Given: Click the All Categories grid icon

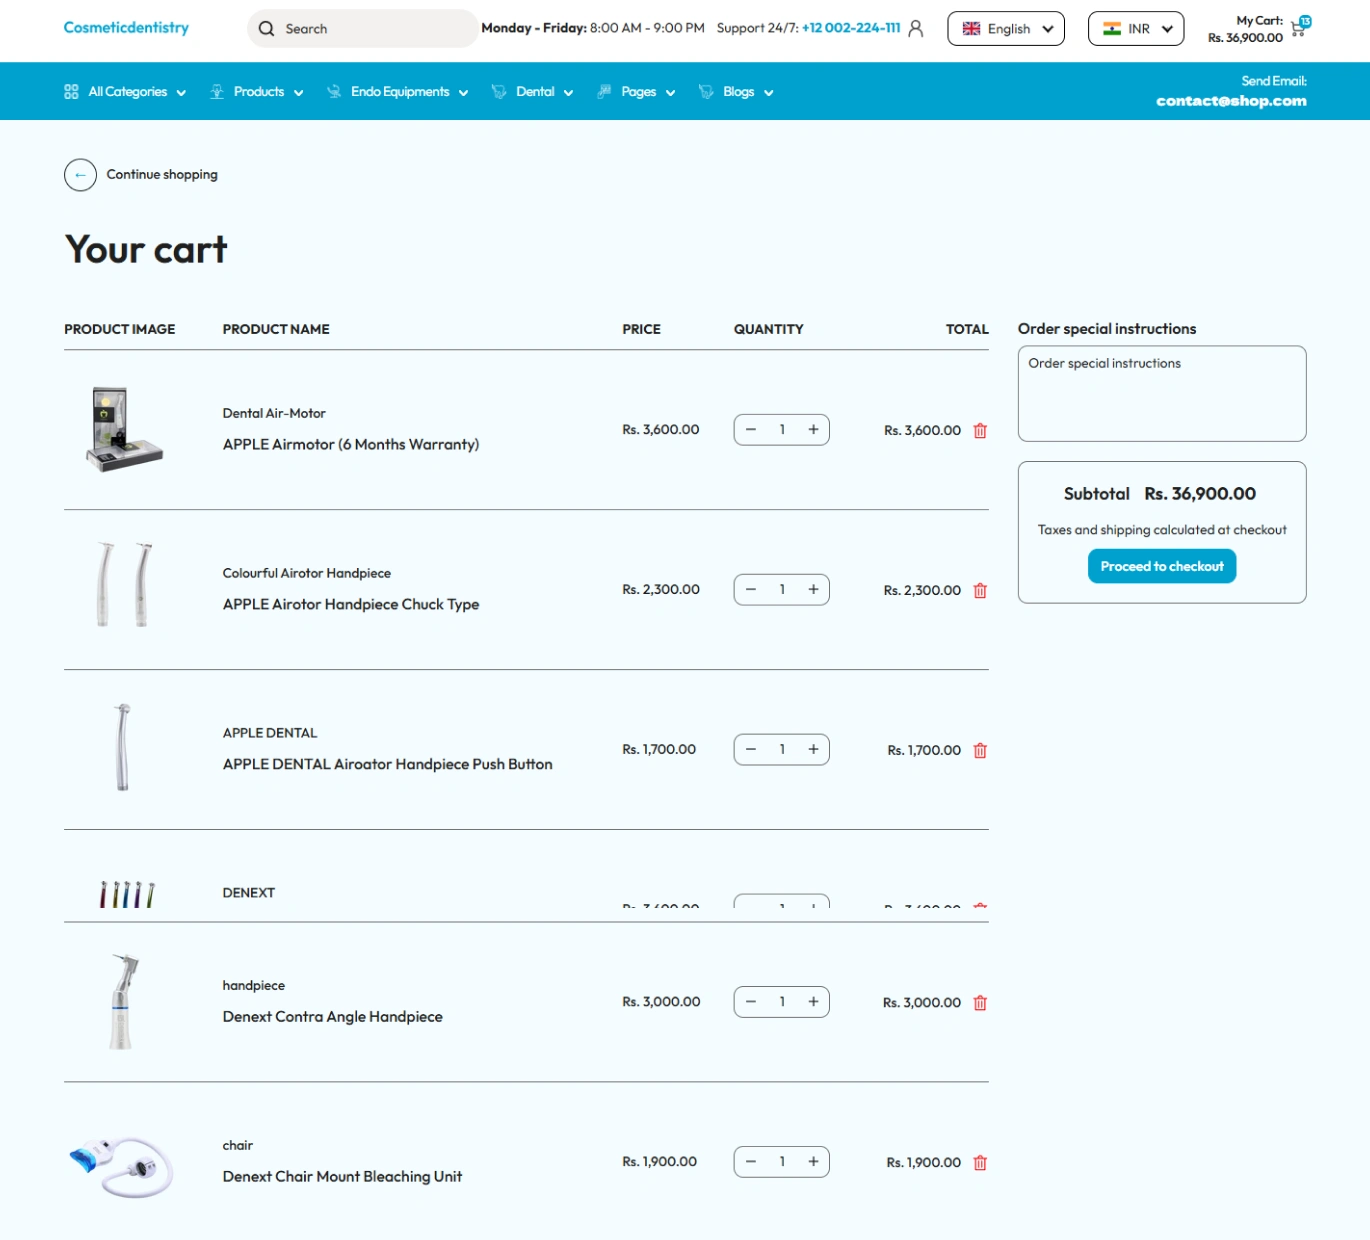Looking at the screenshot, I should point(71,92).
